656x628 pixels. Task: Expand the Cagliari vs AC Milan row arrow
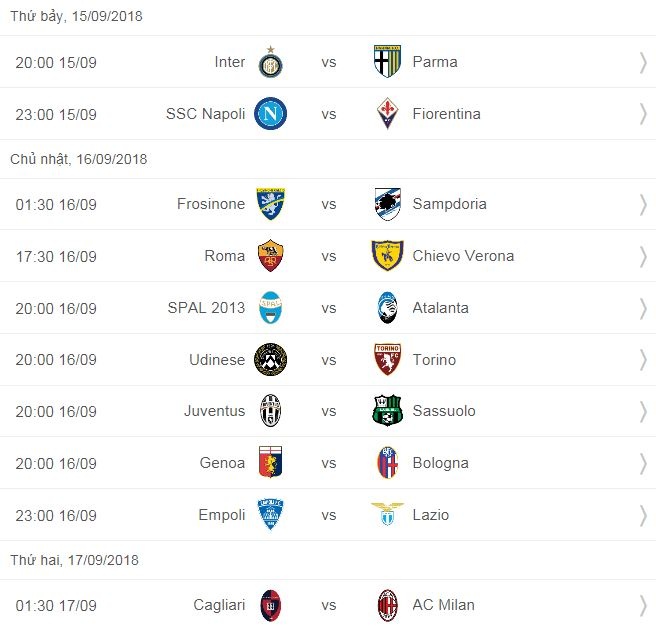(x=643, y=605)
